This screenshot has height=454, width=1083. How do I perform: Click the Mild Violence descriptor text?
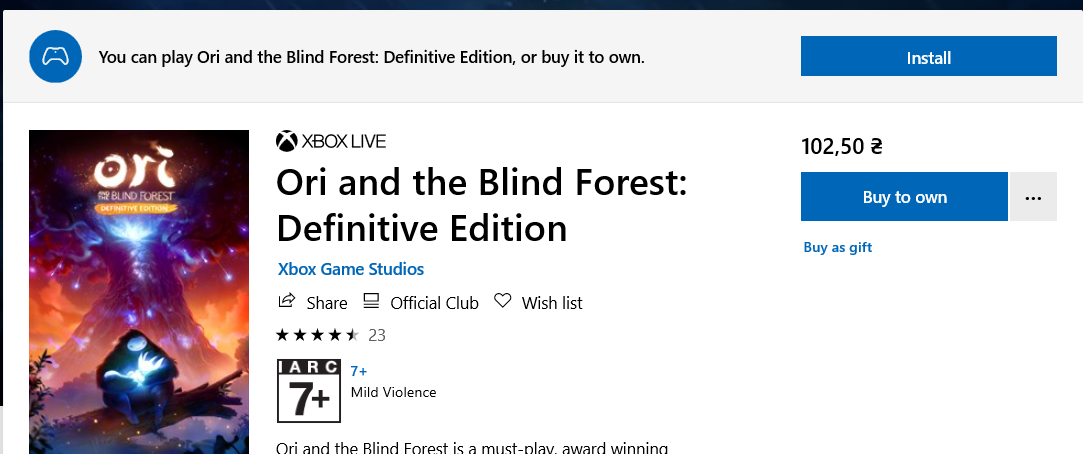coord(393,392)
